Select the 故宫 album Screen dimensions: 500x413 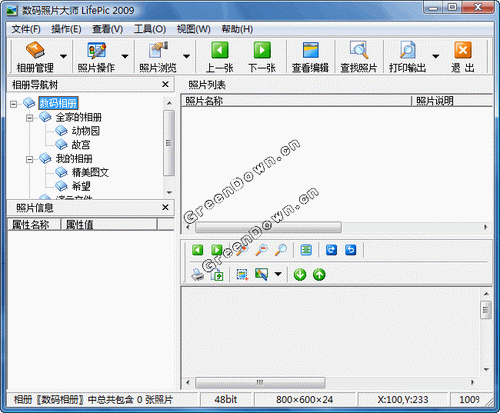[81, 145]
